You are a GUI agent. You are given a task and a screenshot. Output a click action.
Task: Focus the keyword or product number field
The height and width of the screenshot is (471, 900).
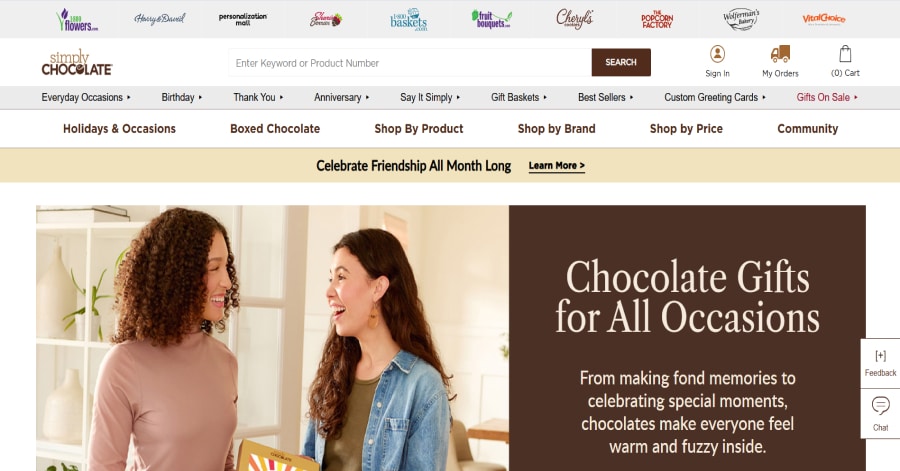(x=410, y=63)
